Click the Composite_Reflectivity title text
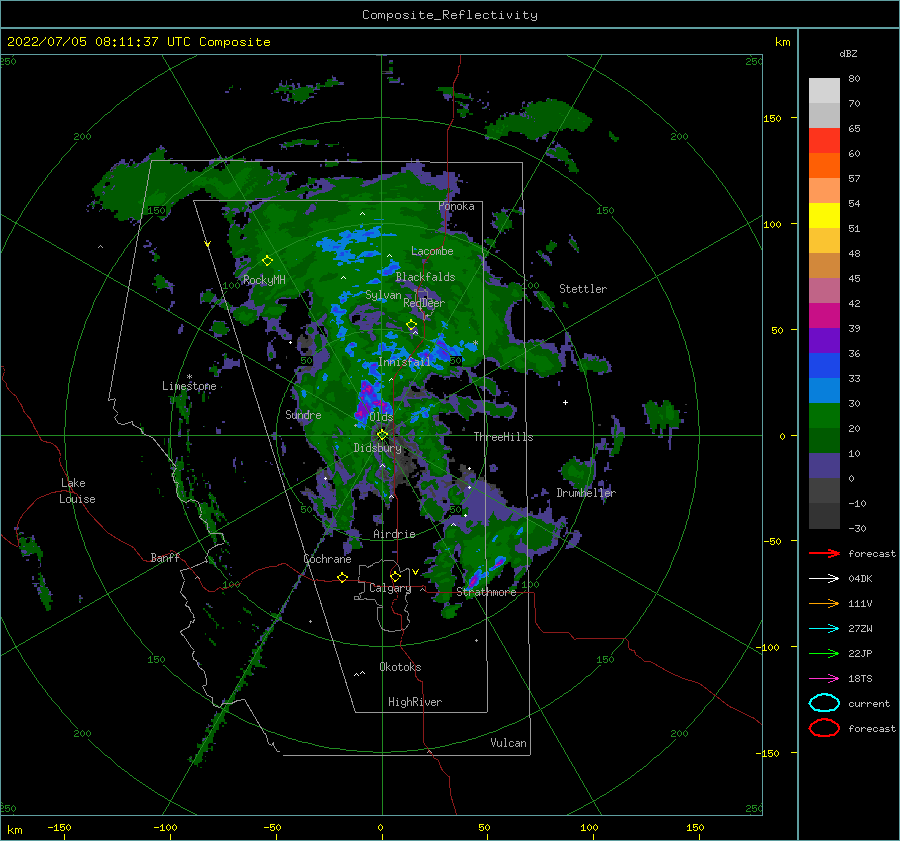This screenshot has width=900, height=841. click(x=450, y=15)
